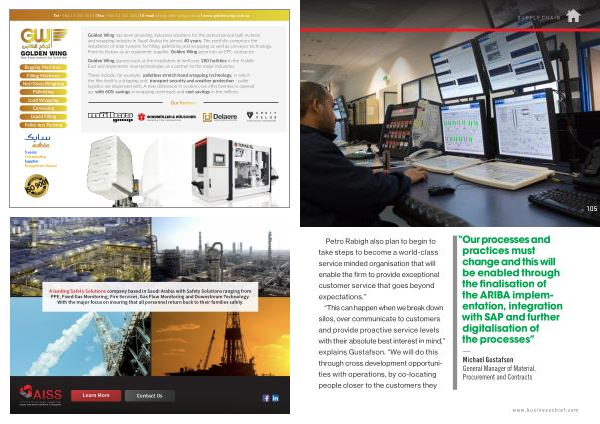Click the home icon at top right
The image size is (600, 424).
(573, 15)
